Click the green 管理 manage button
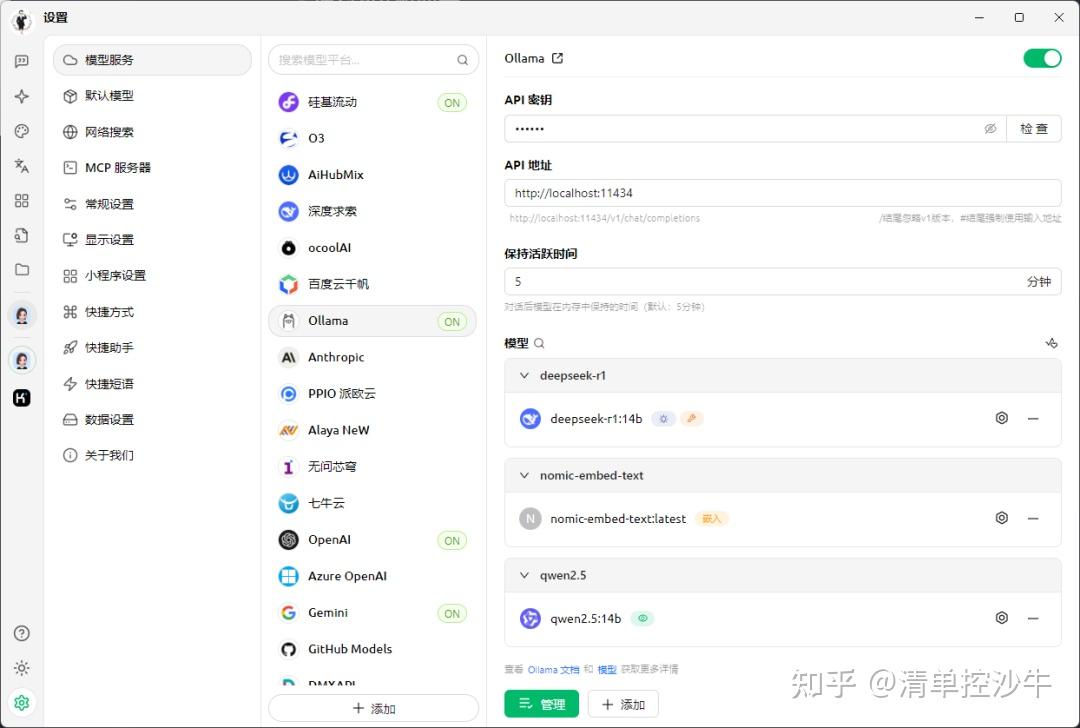1080x728 pixels. point(541,704)
